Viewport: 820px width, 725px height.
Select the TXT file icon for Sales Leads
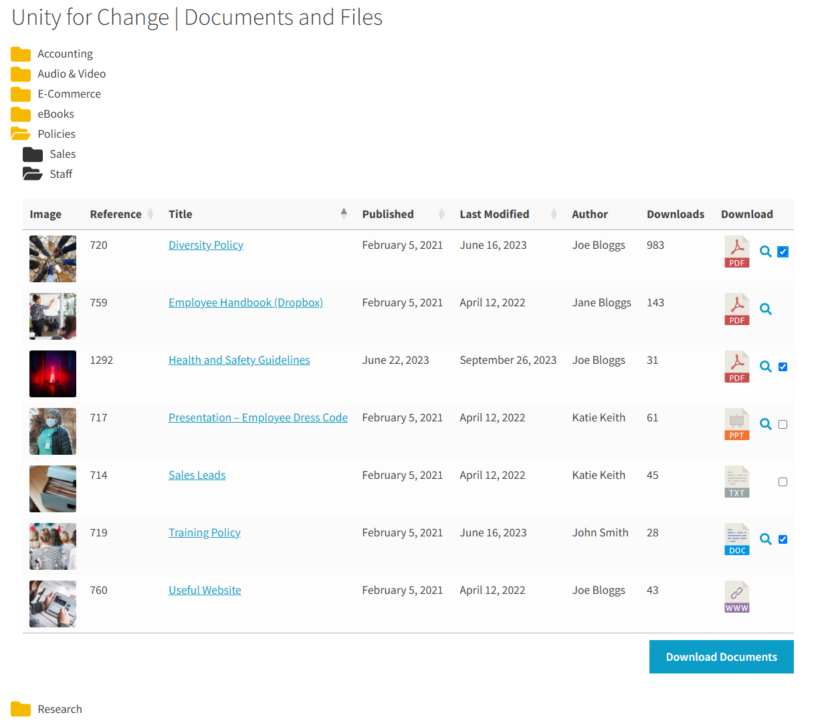[736, 481]
